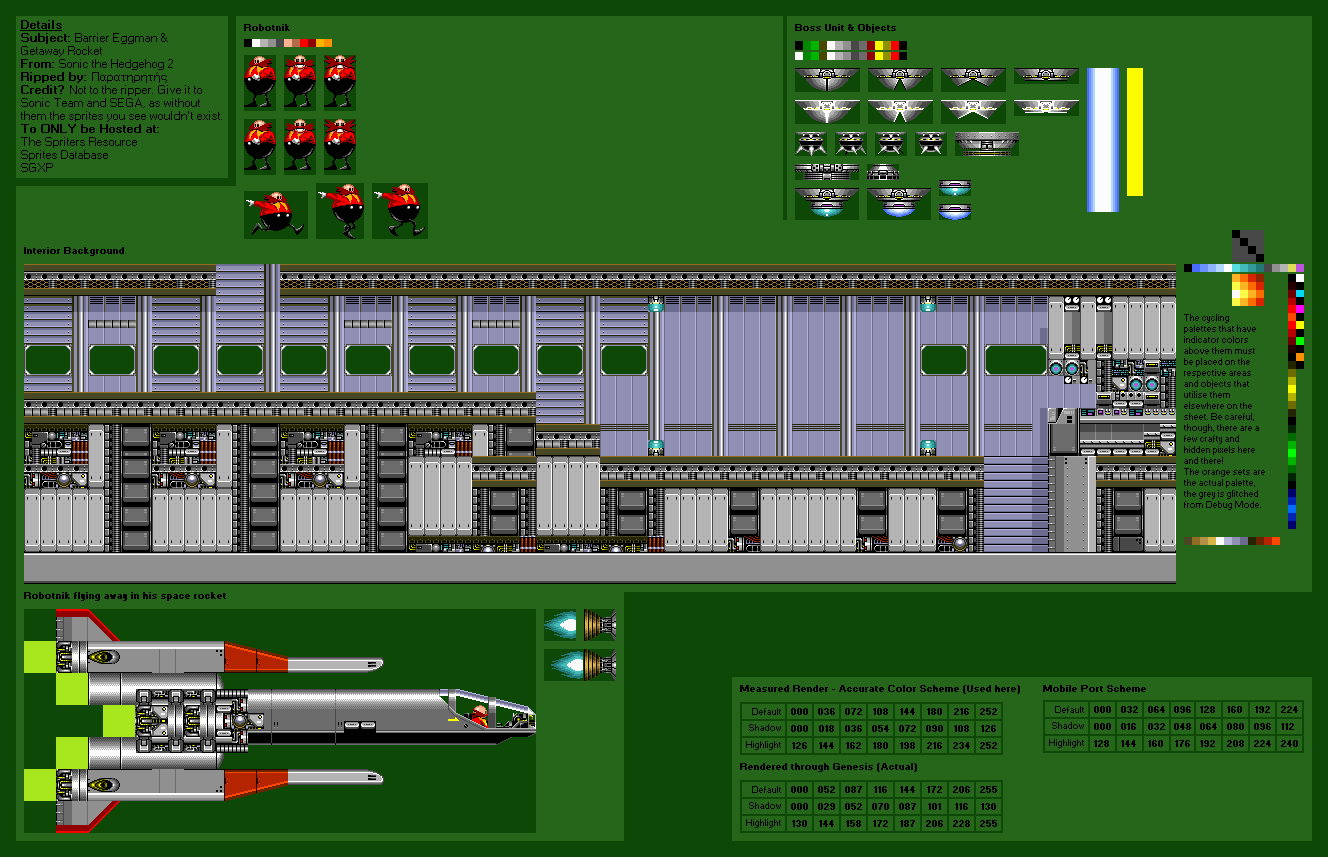Click the 228 cell in the Genesis table
Screen dimensions: 1328x857
[x=961, y=823]
